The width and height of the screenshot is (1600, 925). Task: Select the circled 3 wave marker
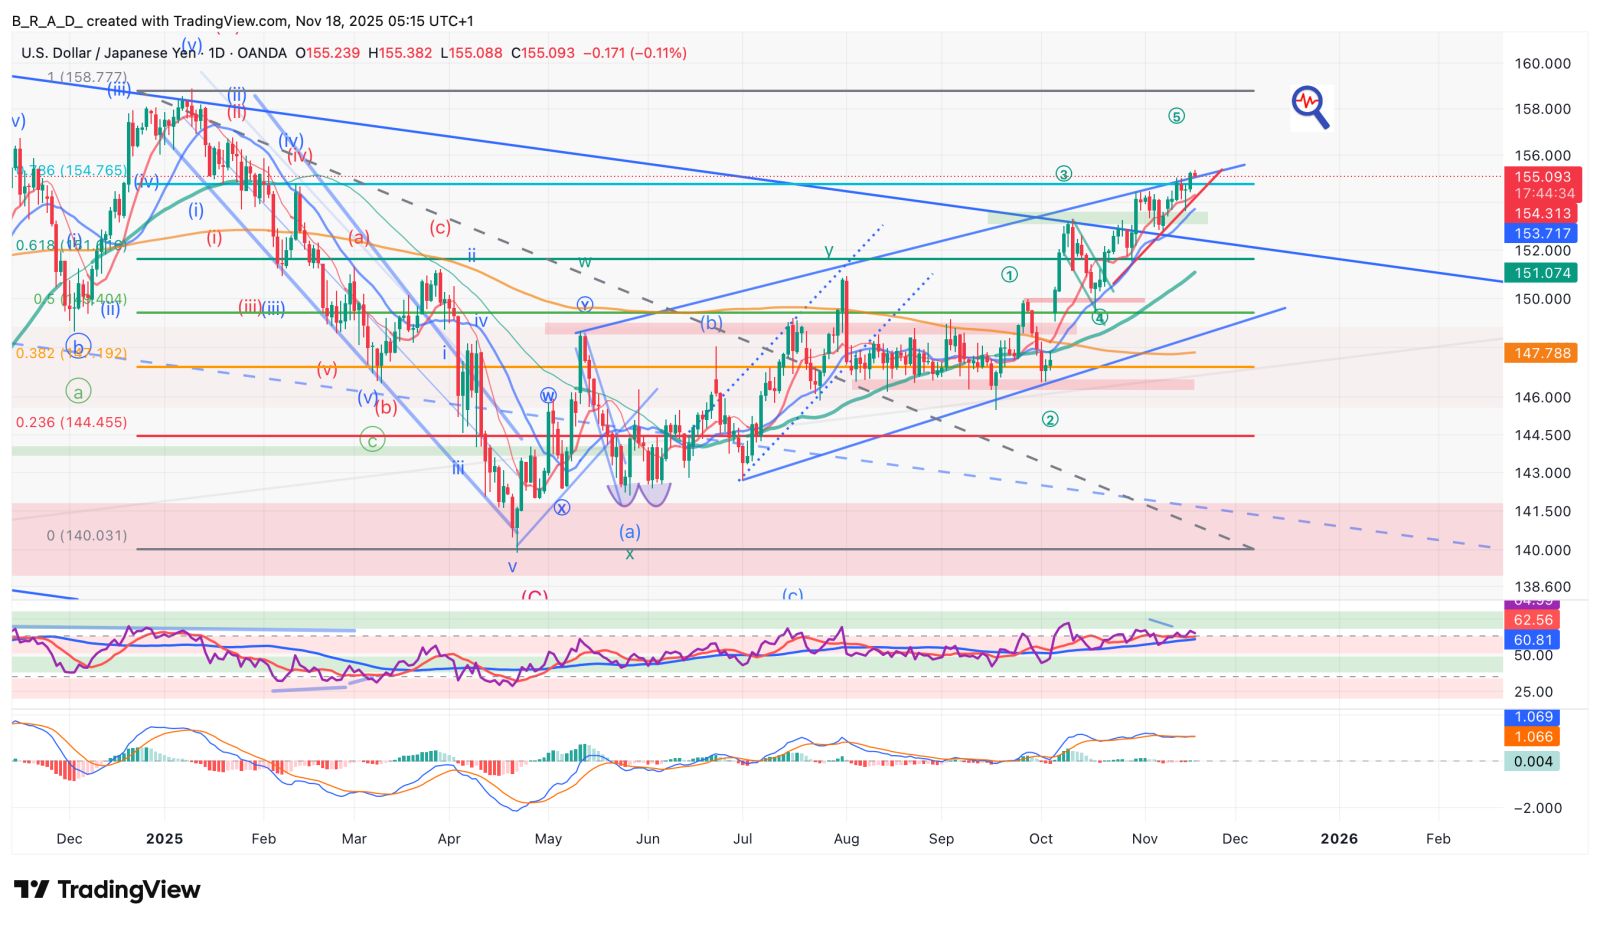pos(1063,174)
